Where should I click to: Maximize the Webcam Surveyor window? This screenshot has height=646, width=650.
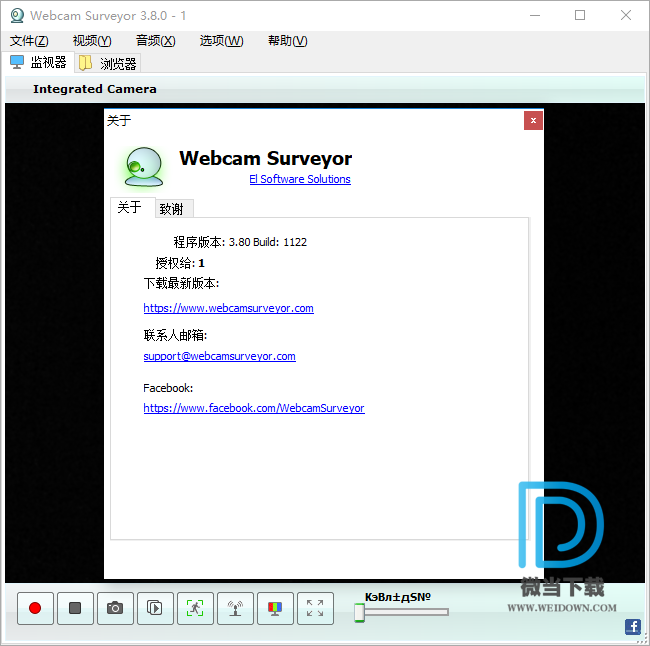pyautogui.click(x=580, y=16)
